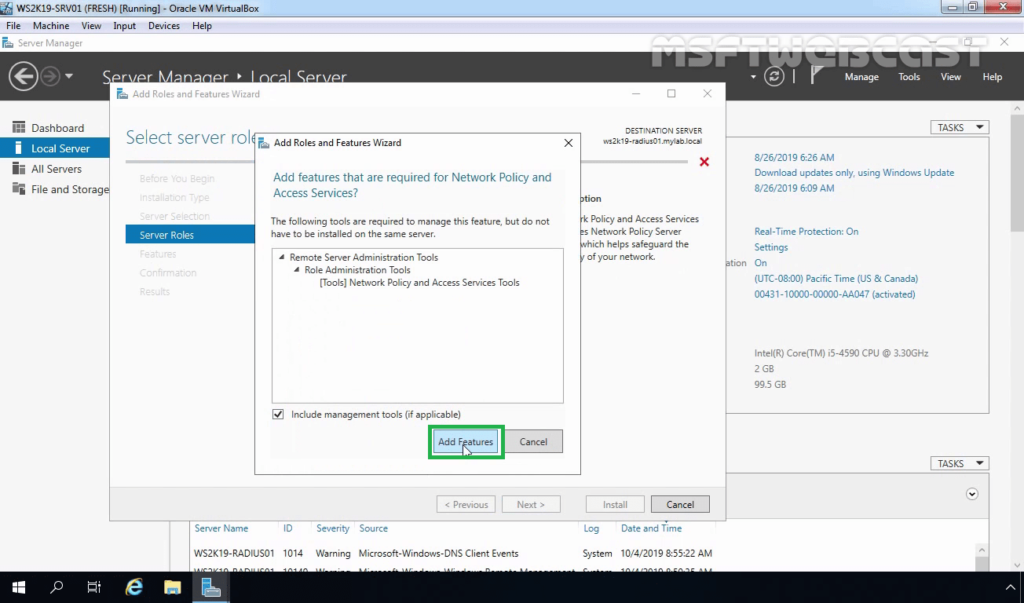The width and height of the screenshot is (1024, 603).
Task: Open the Pacific Time zone link
Action: click(836, 278)
